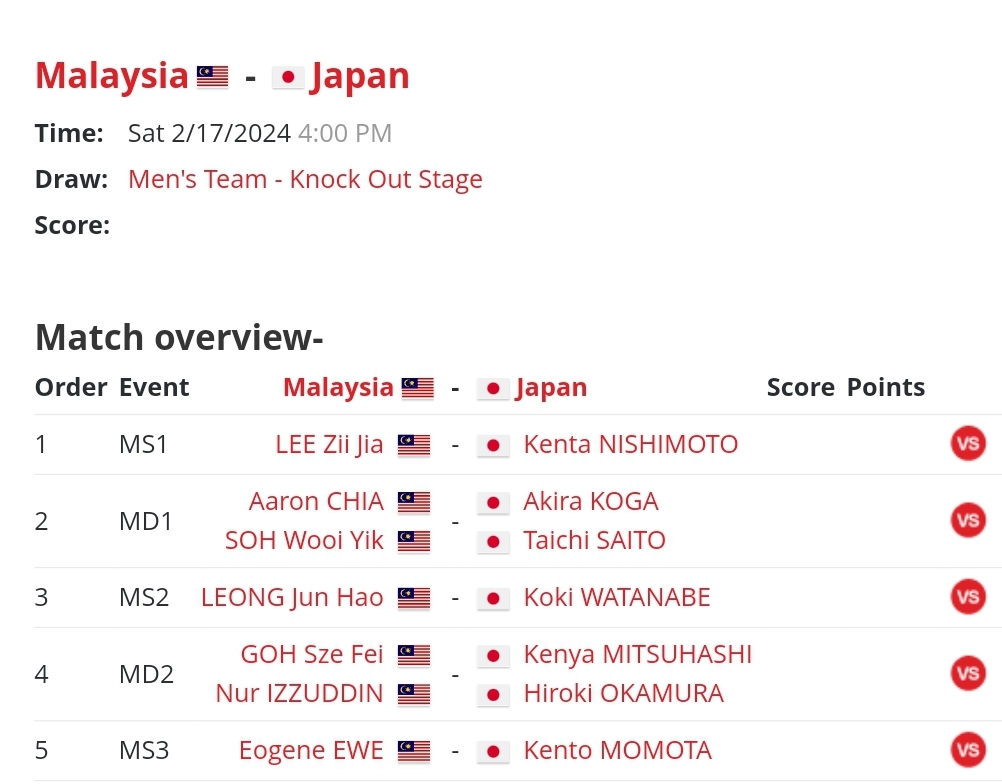1002x784 pixels.
Task: Open Nur IZZUDDIN player page
Action: (x=299, y=693)
